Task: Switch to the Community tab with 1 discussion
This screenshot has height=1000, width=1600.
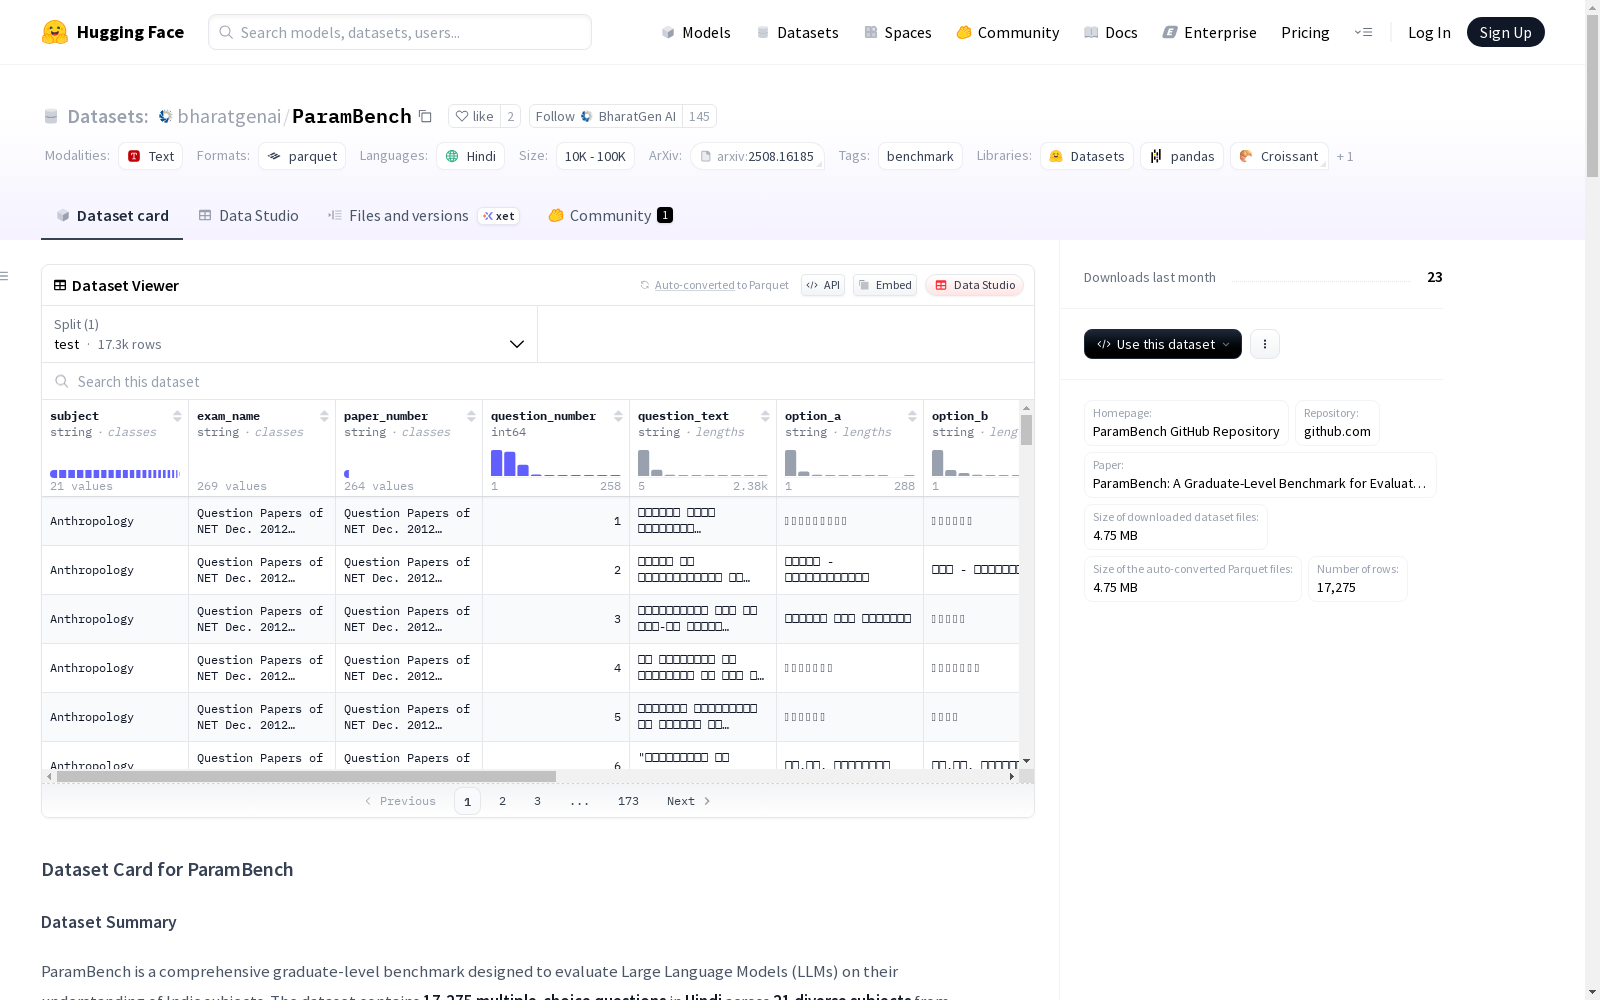Action: tap(611, 216)
